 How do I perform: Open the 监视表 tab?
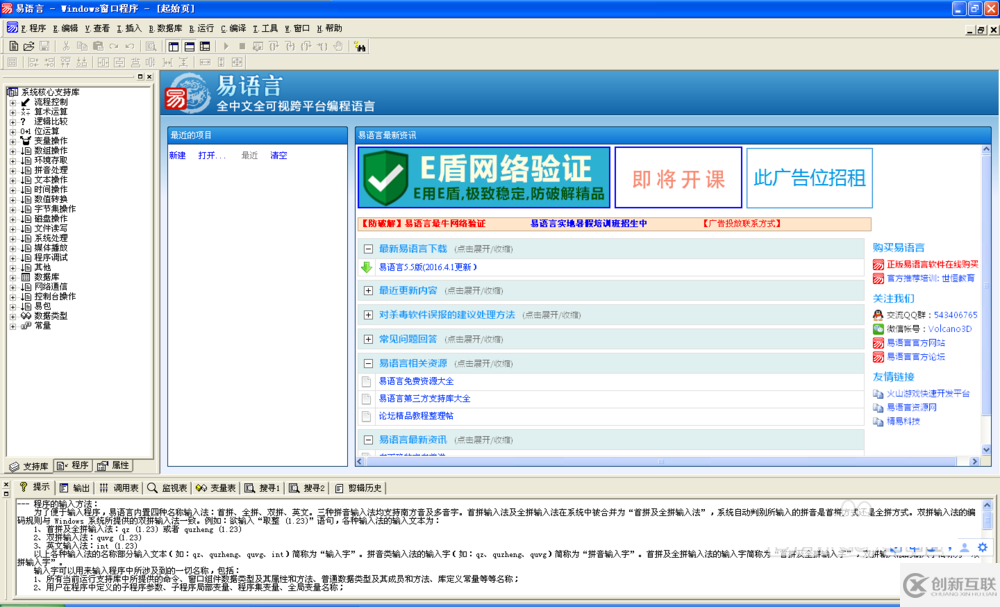167,488
